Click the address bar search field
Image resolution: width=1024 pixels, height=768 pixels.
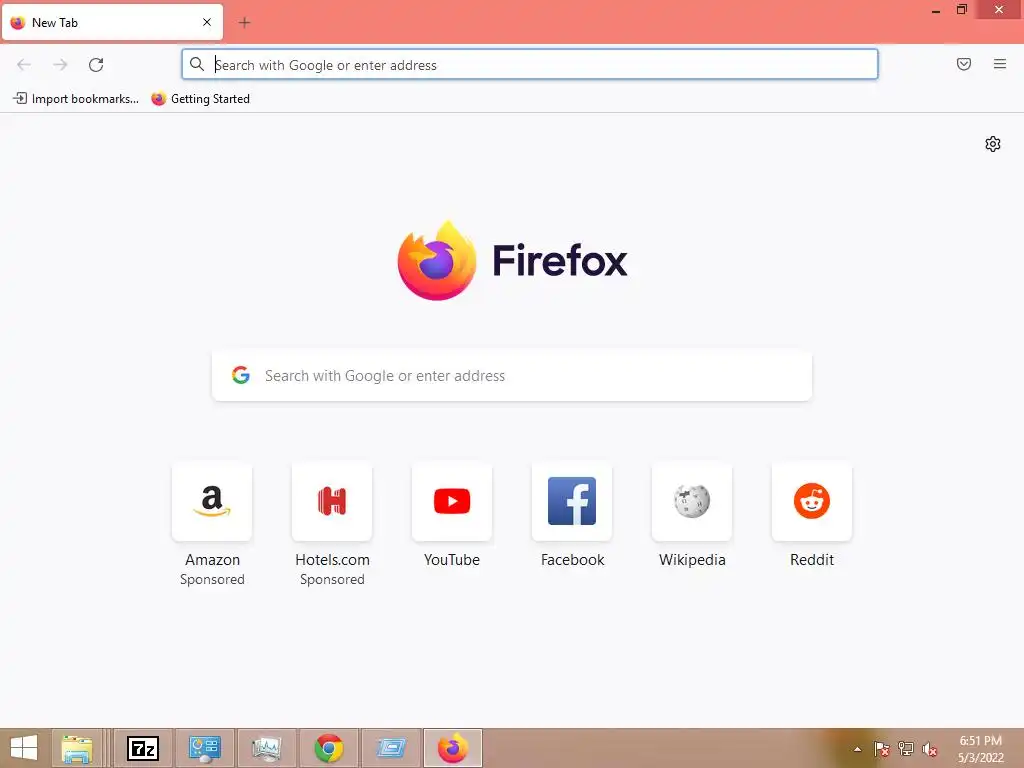pos(530,64)
